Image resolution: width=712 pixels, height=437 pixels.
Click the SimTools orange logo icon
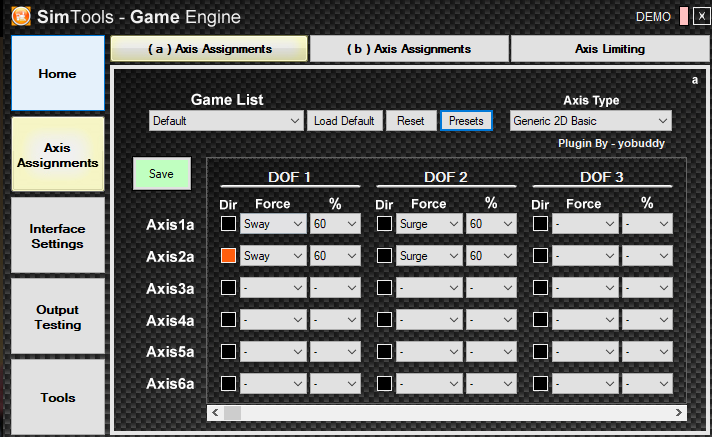pyautogui.click(x=21, y=16)
